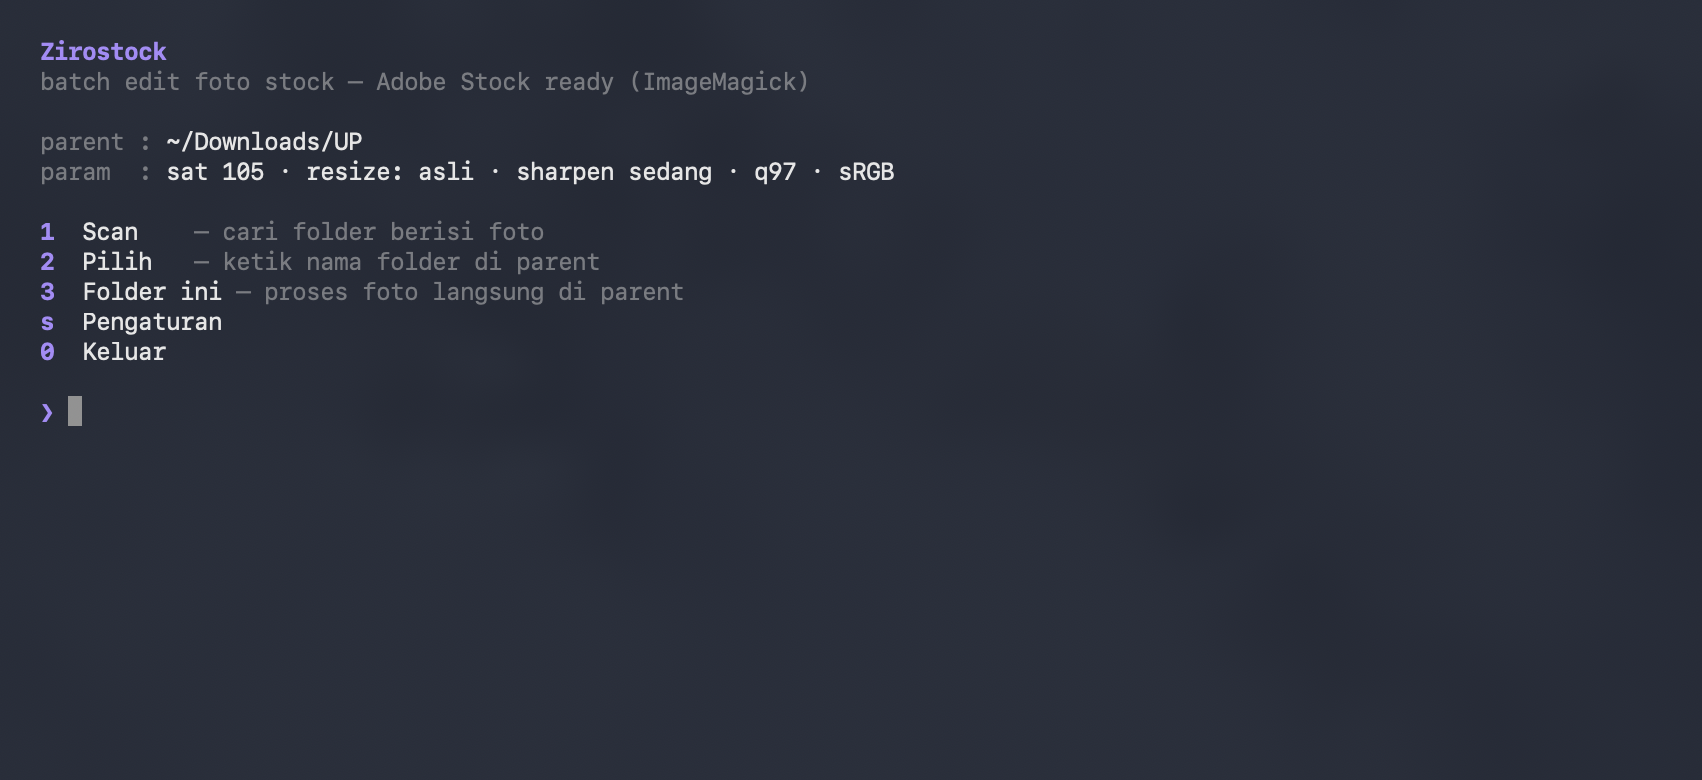This screenshot has height=780, width=1702.
Task: Select the Pilih menu option
Action: pyautogui.click(x=117, y=262)
